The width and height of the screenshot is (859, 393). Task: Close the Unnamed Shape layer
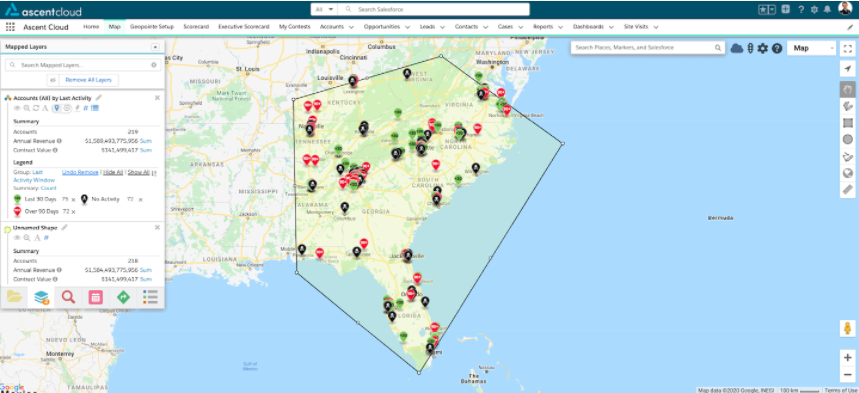coord(157,227)
